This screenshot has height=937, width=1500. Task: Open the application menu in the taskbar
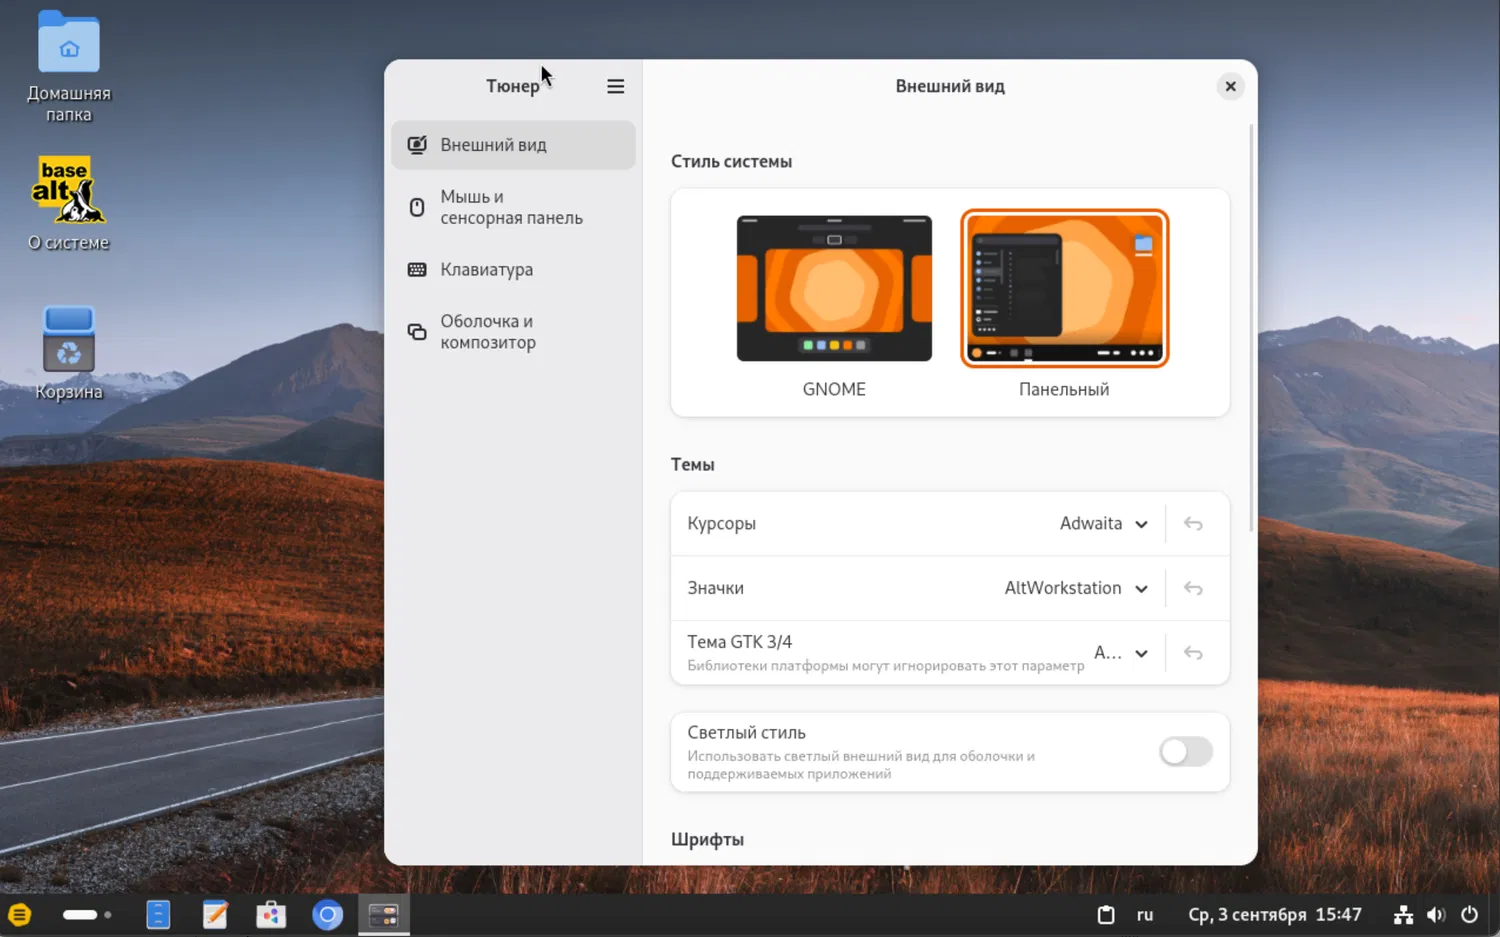20,914
